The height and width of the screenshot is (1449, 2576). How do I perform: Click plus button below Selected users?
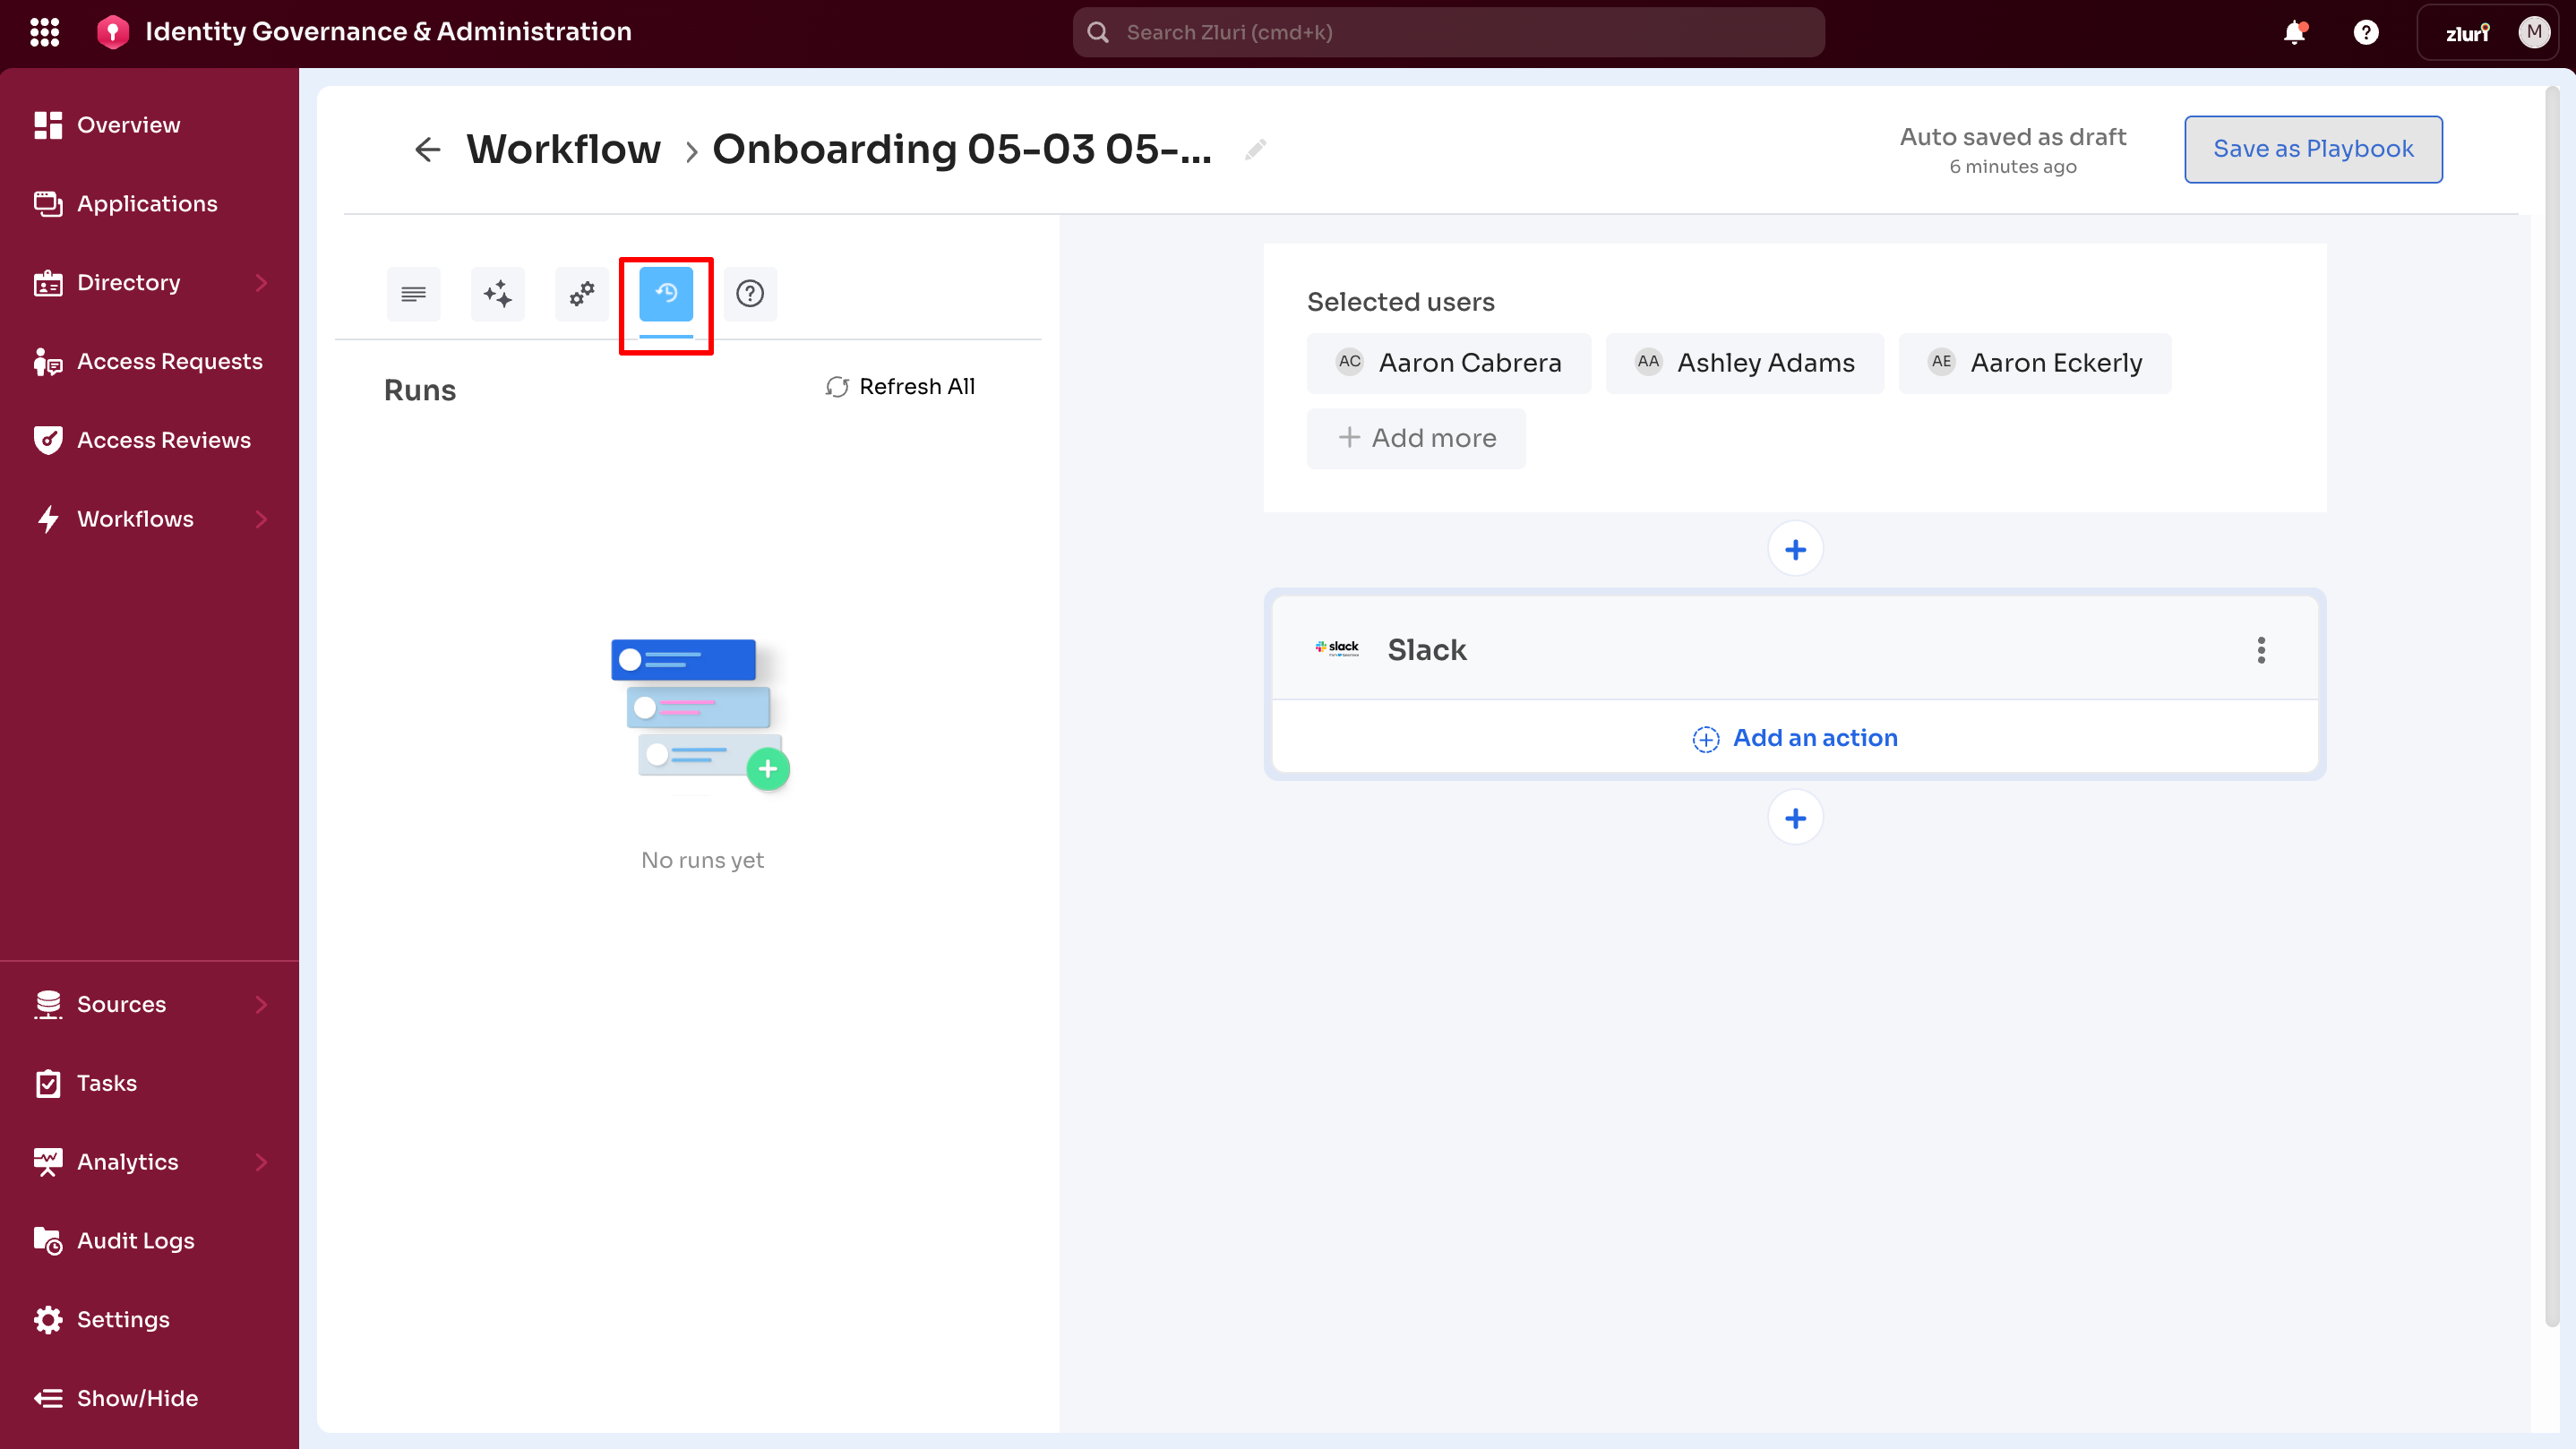[x=1795, y=549]
